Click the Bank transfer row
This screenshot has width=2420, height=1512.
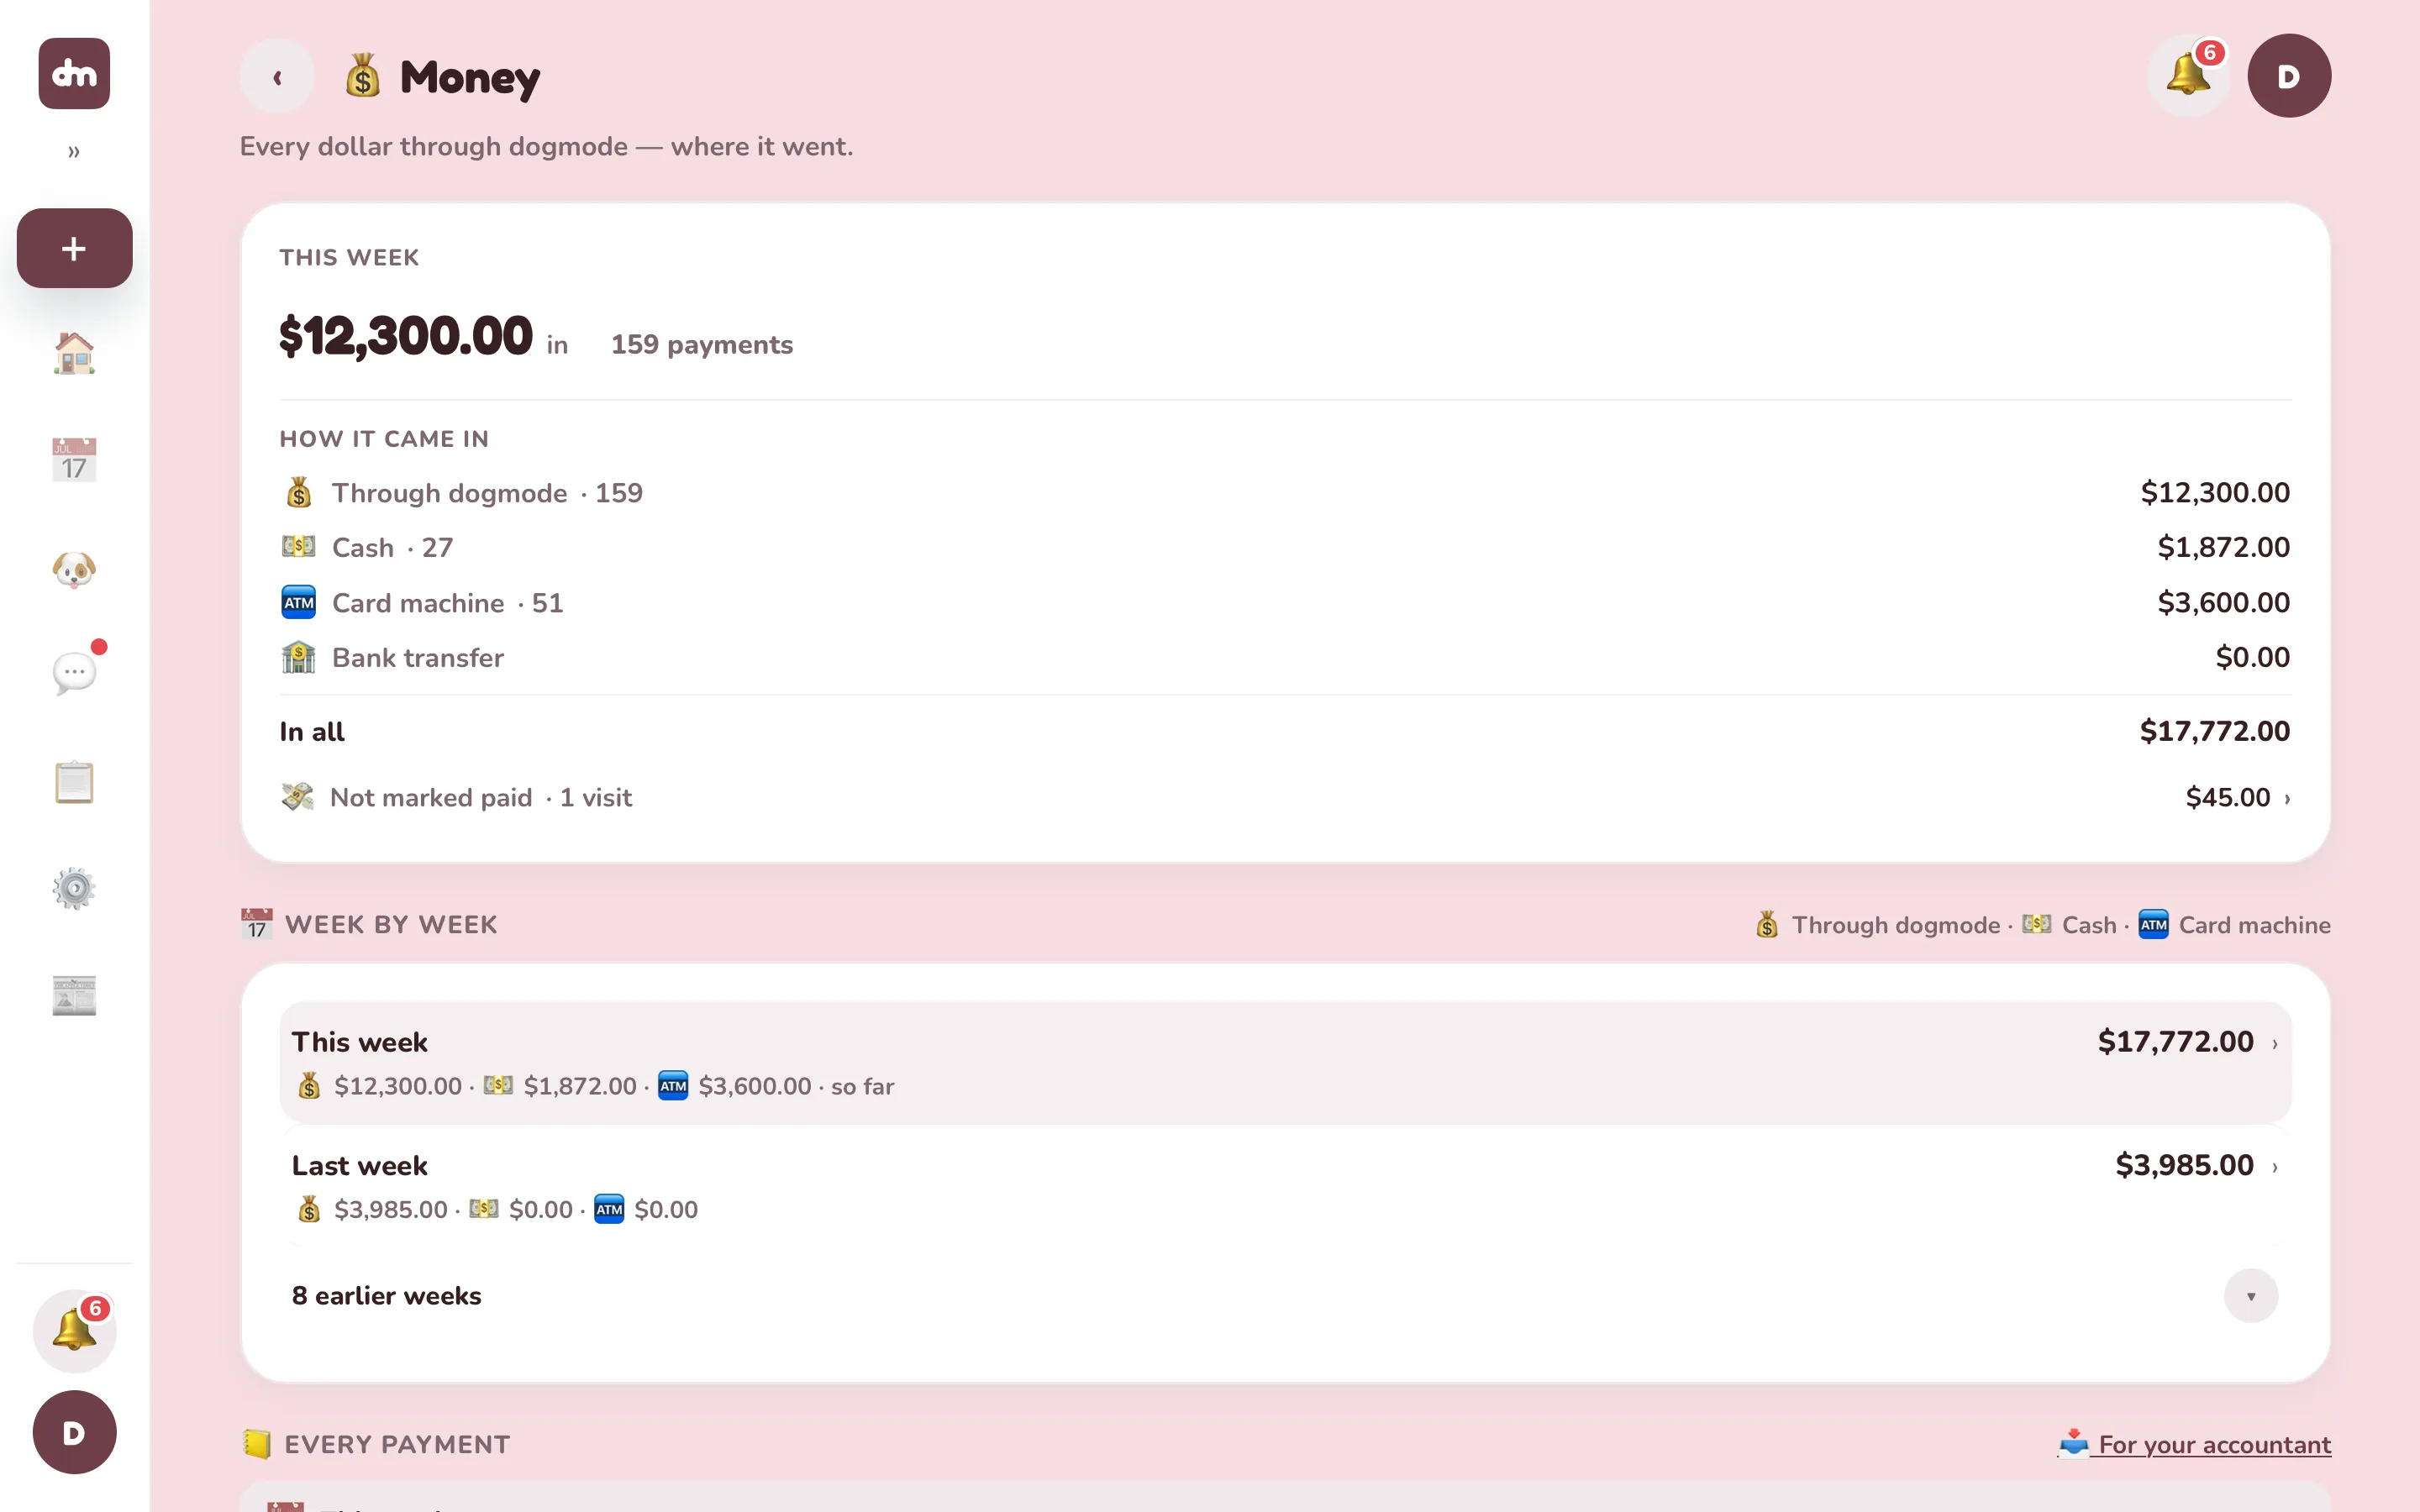[1285, 658]
